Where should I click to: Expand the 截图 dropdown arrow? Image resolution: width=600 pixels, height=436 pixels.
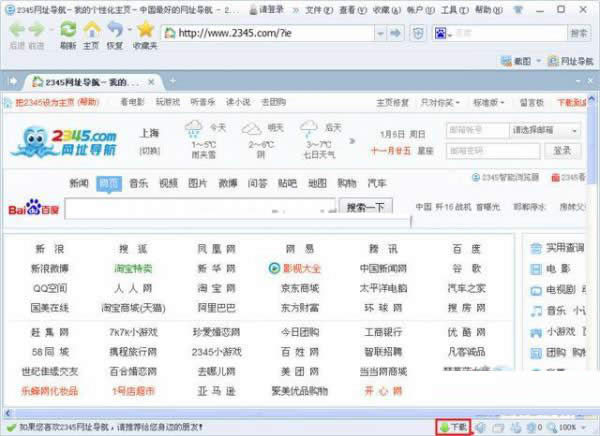(538, 61)
